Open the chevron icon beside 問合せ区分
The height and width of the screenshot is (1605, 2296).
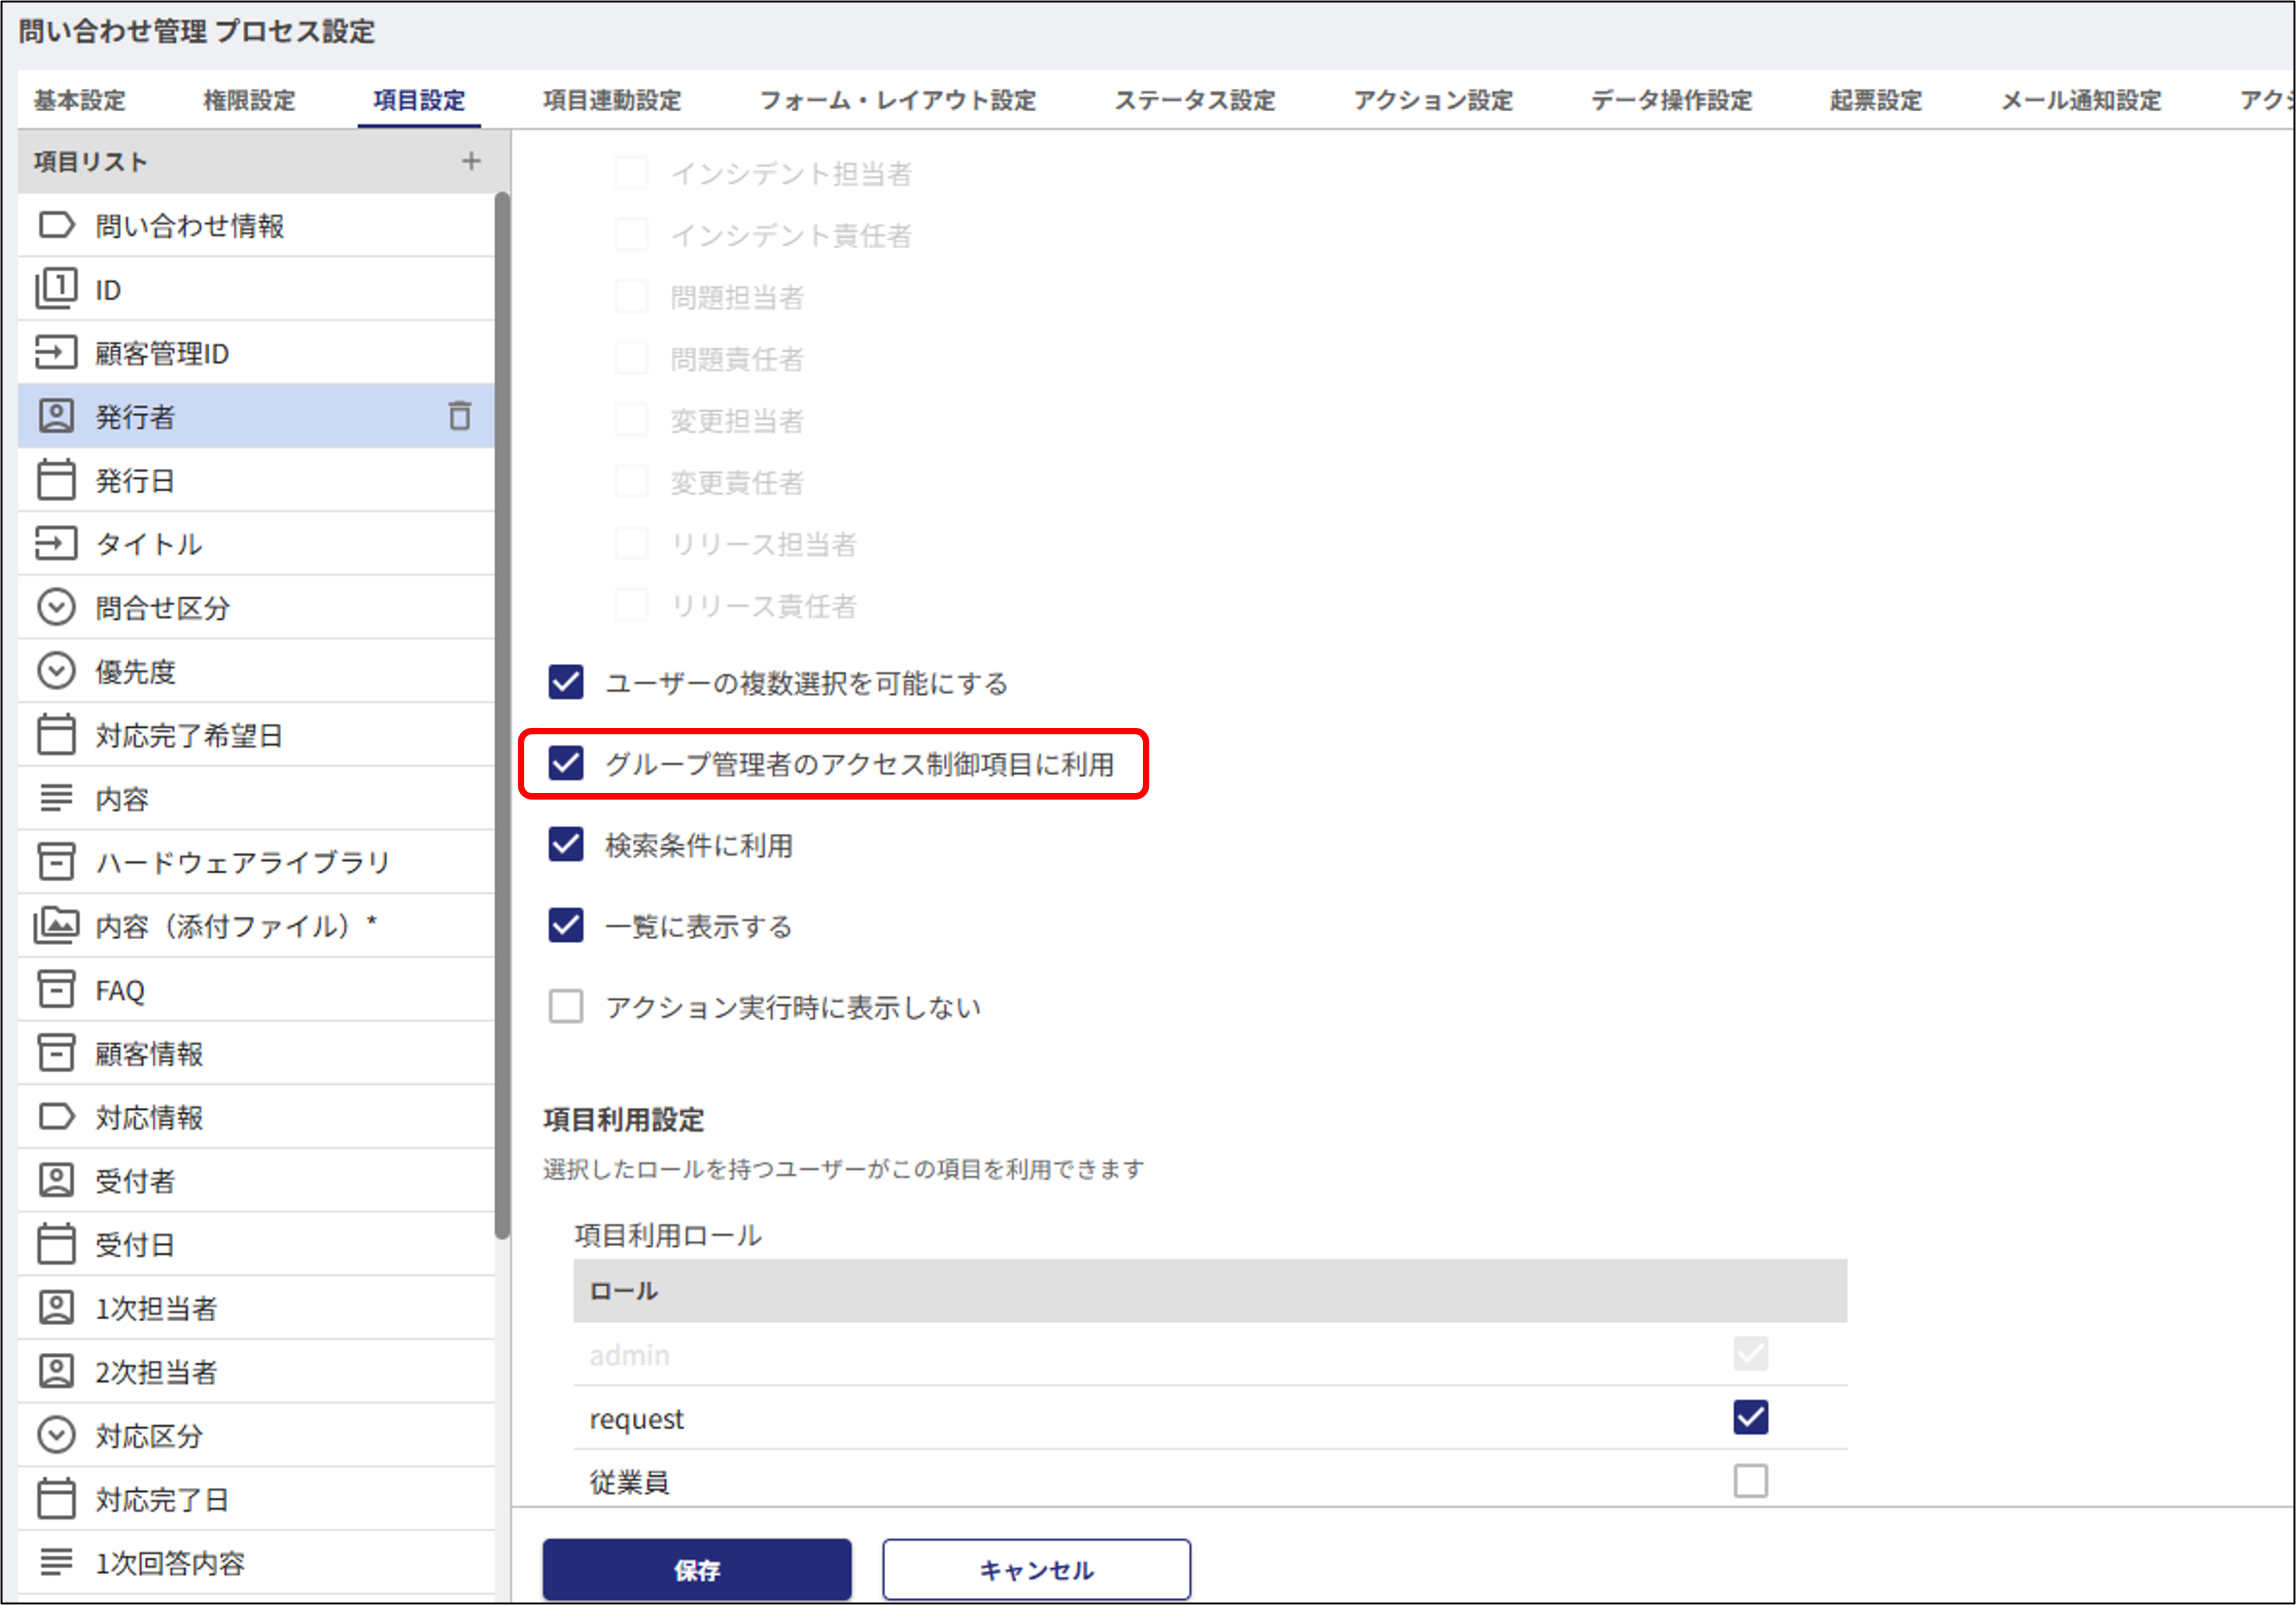tap(56, 607)
